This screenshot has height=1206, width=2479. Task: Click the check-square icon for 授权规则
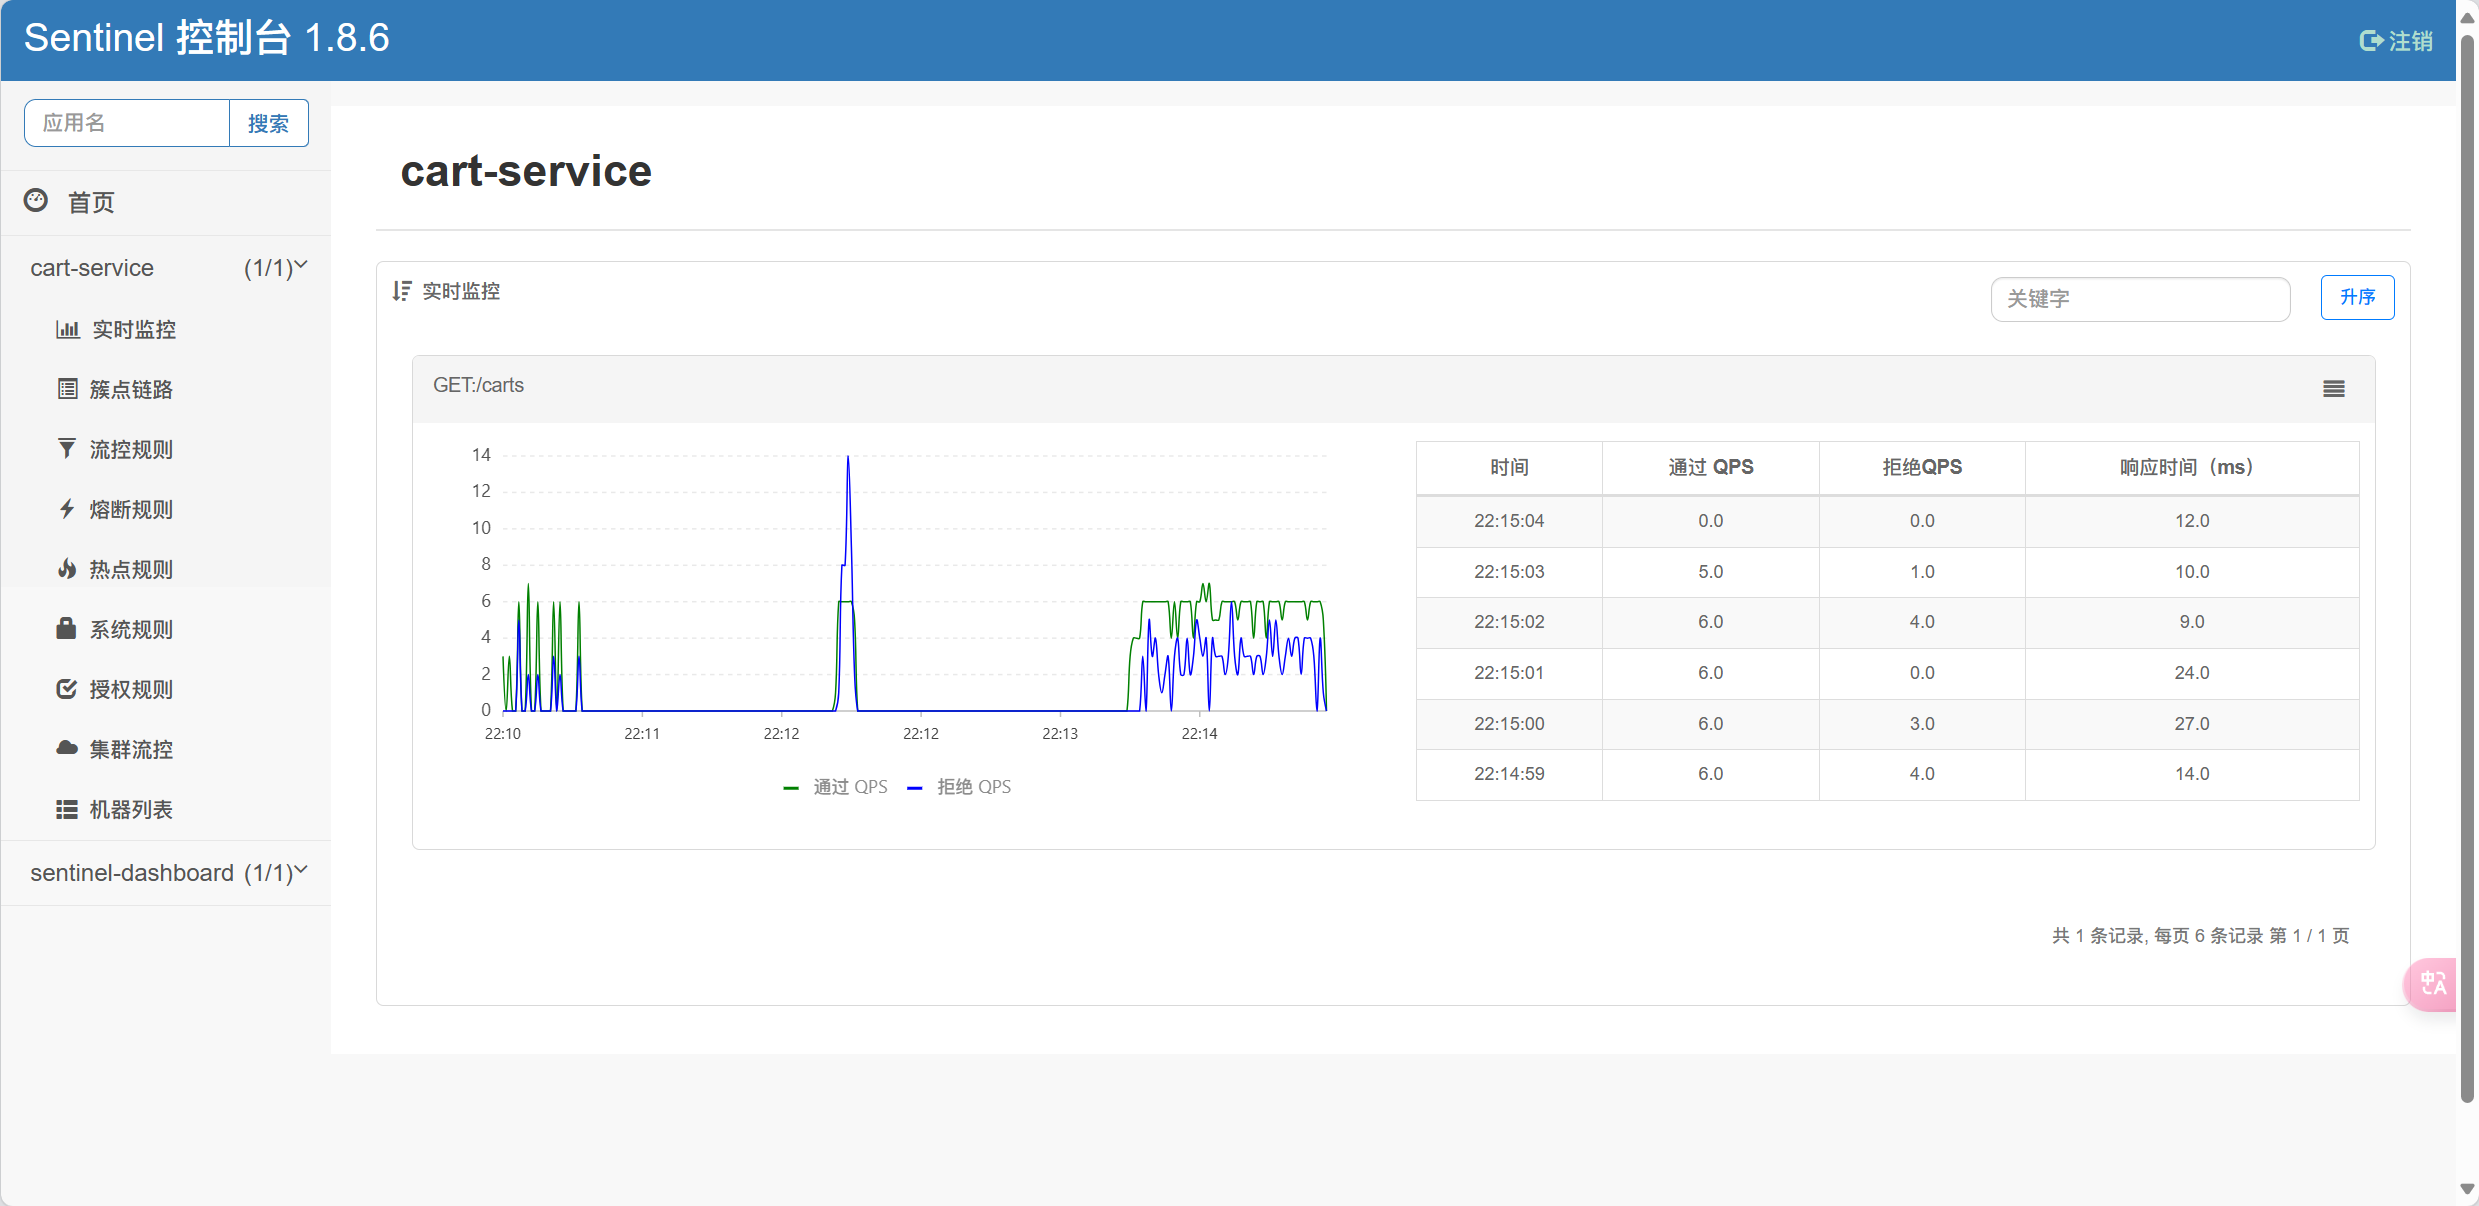click(67, 689)
